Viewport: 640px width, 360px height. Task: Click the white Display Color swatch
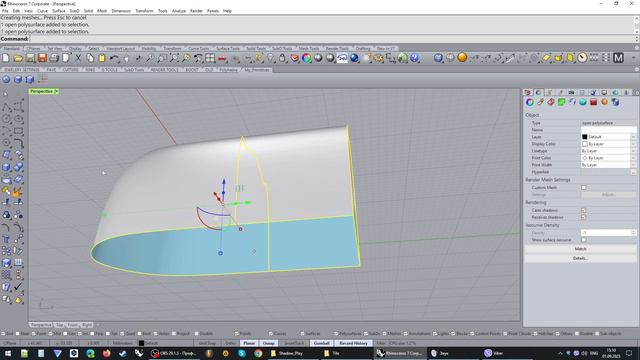(x=584, y=144)
